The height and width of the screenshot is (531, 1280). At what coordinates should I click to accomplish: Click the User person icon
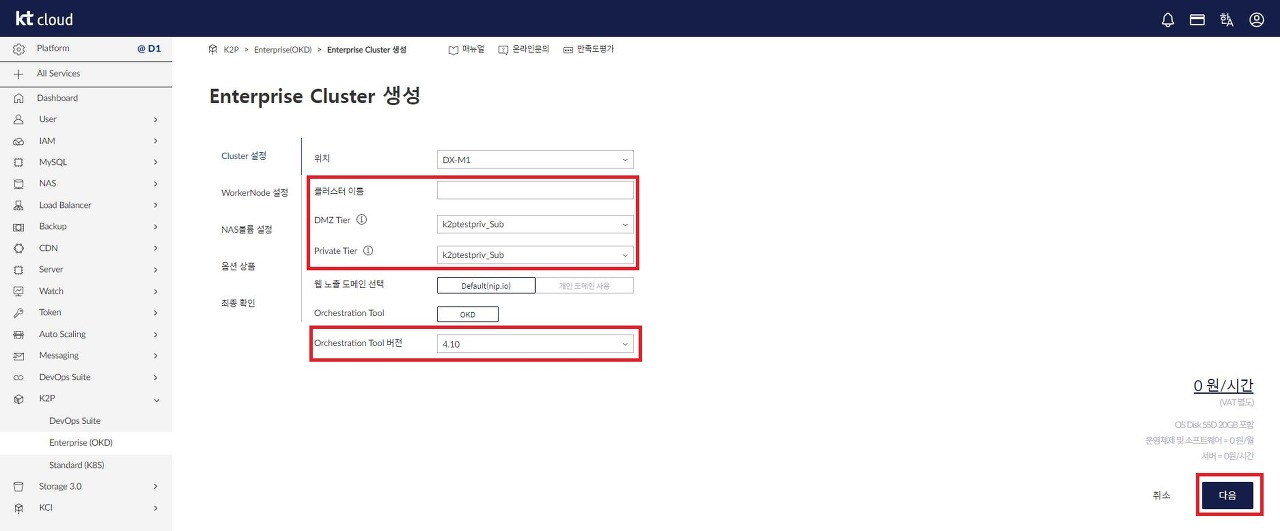pos(18,119)
